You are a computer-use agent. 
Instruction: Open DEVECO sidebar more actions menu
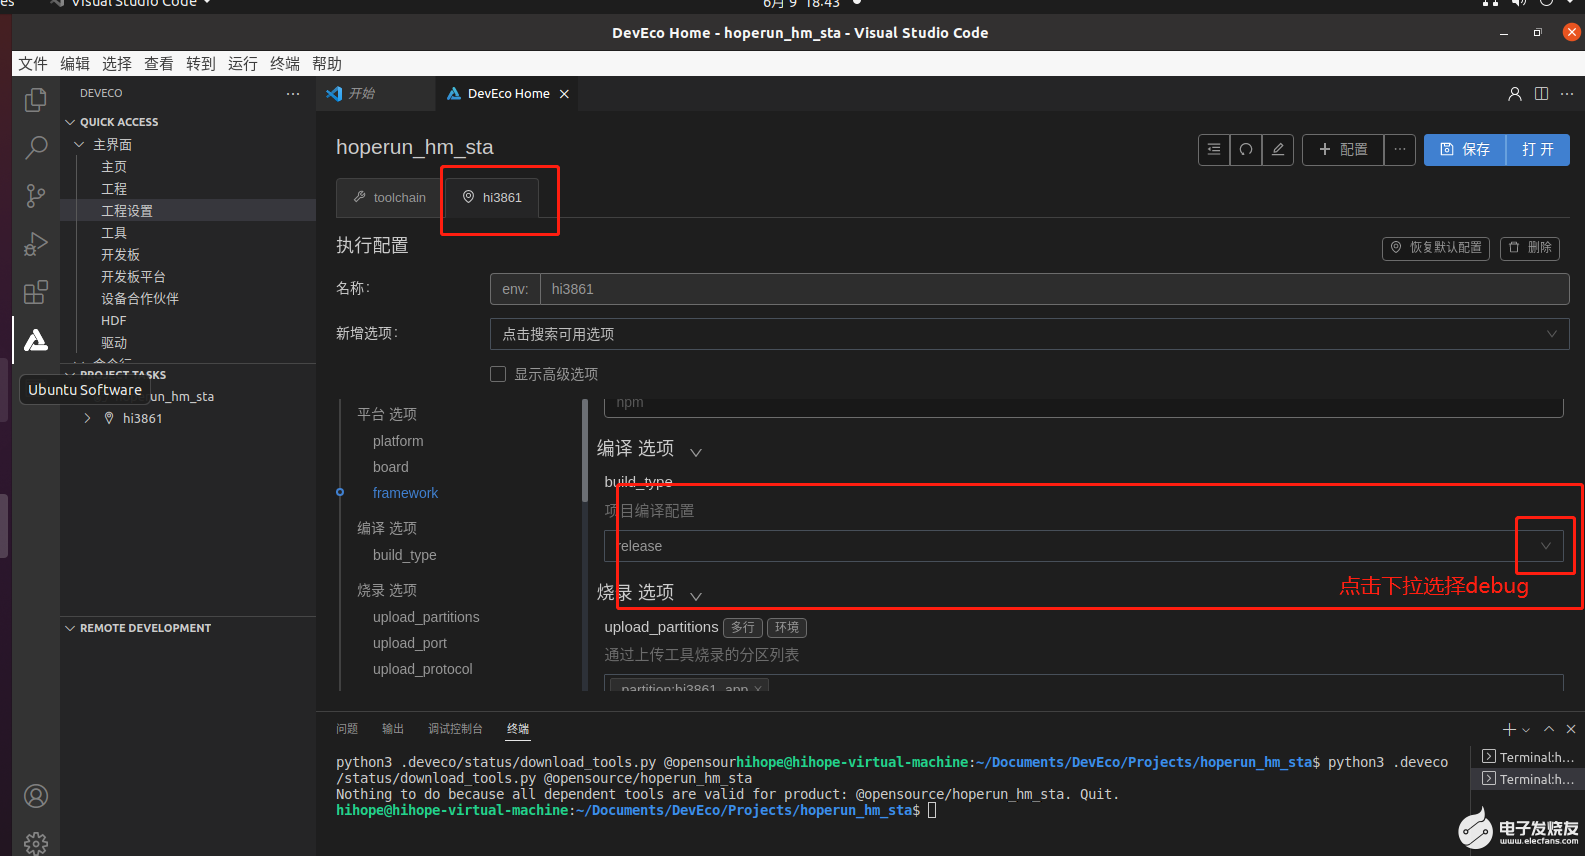tap(293, 93)
